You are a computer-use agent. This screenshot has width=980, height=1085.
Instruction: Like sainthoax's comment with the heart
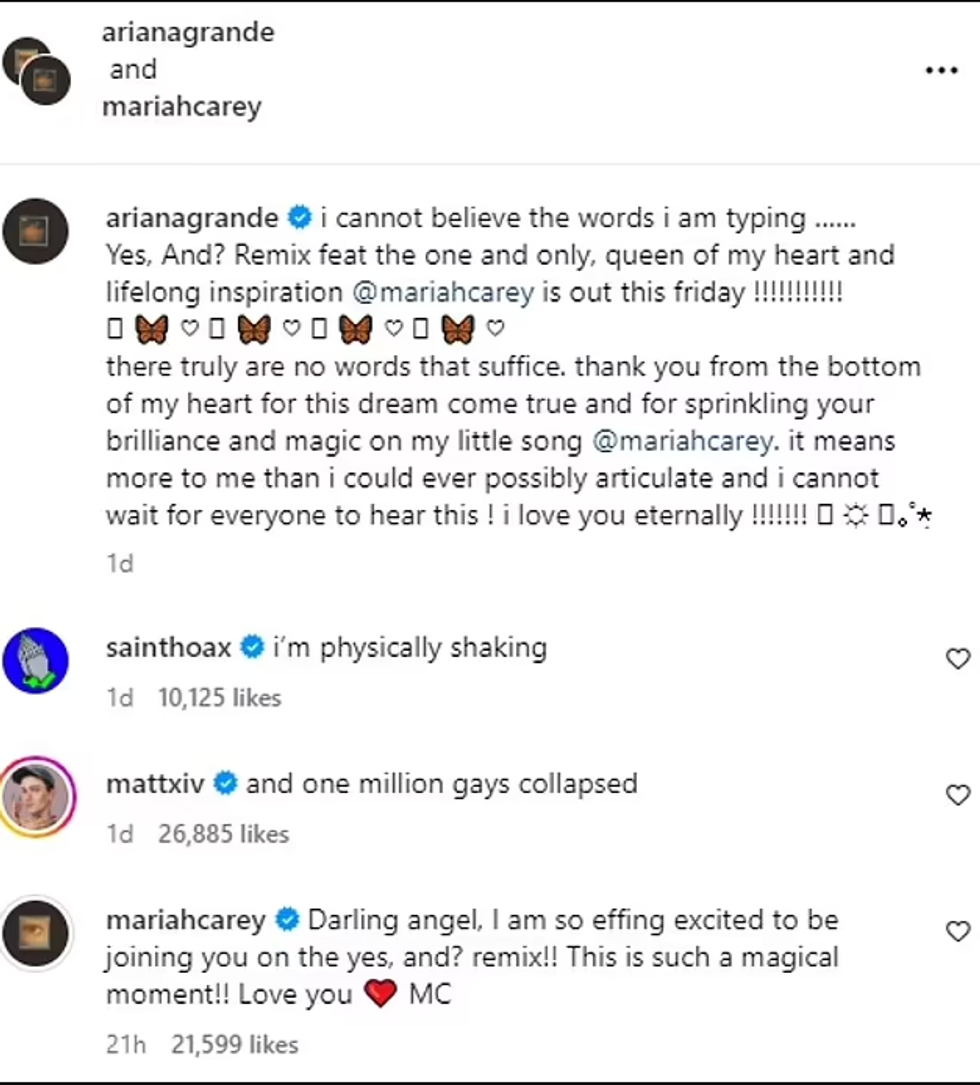[958, 659]
